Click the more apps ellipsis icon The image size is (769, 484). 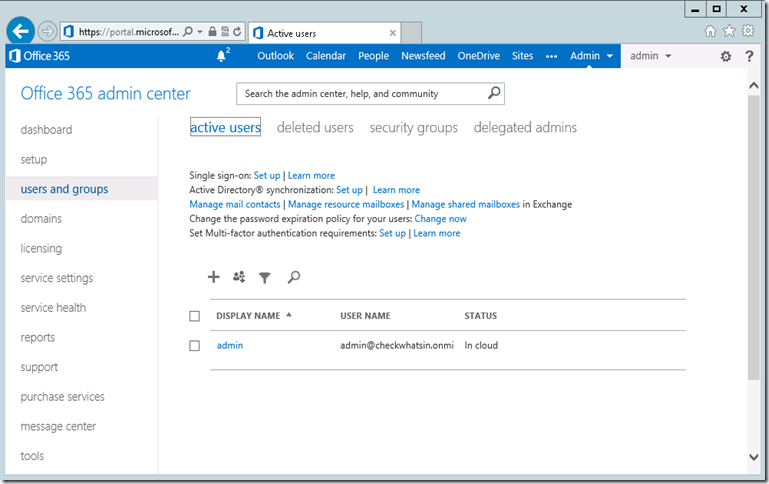tap(551, 56)
